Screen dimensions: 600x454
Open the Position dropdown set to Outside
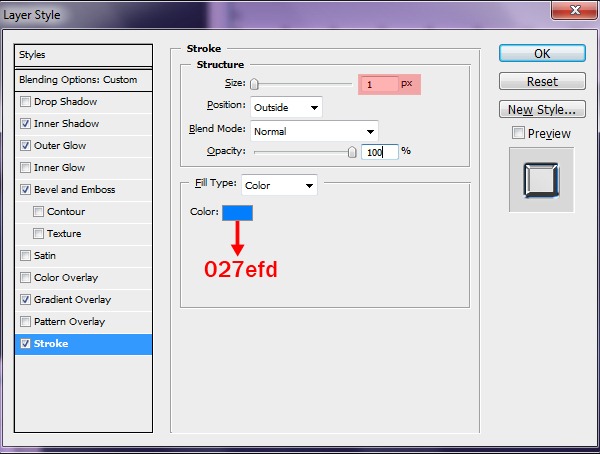click(286, 107)
